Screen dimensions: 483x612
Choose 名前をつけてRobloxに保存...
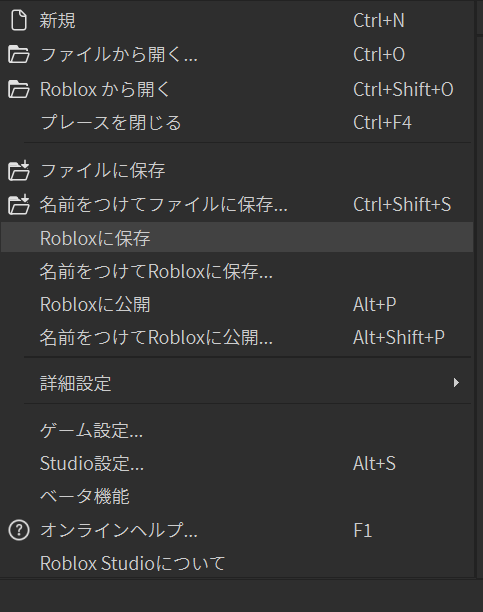point(237,271)
